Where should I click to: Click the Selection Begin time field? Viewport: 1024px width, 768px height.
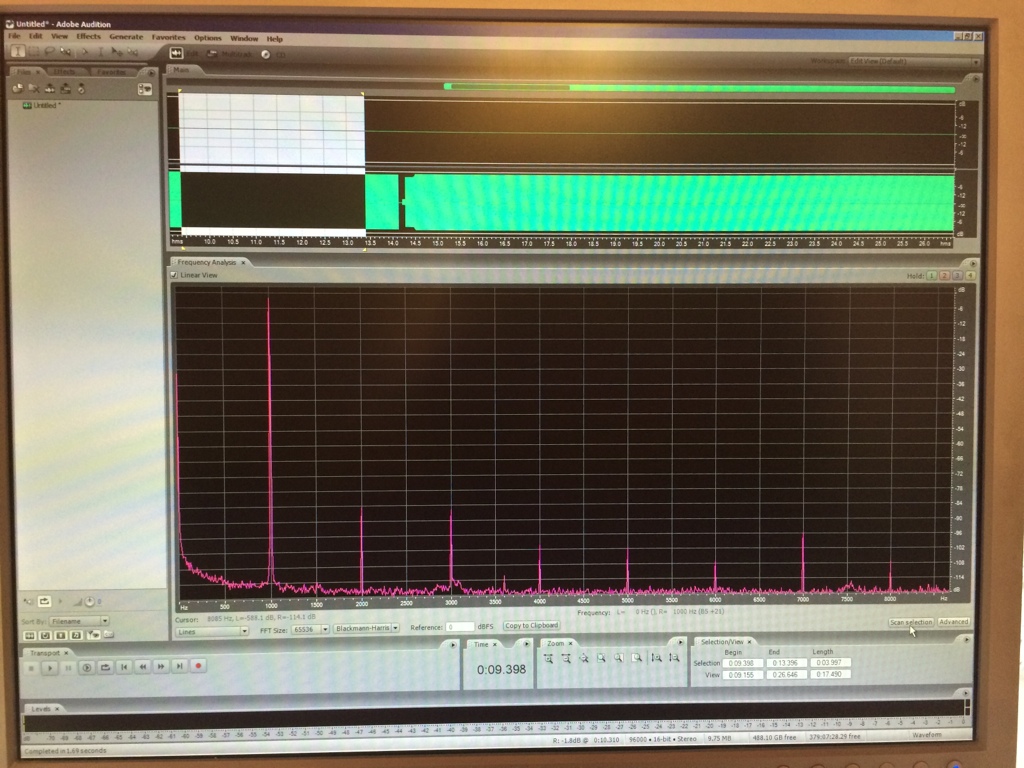pos(741,663)
